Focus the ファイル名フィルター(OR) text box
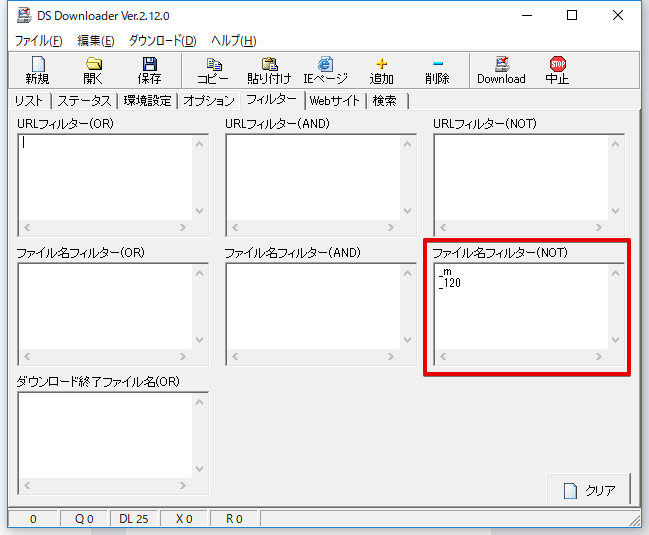This screenshot has height=535, width=649. 106,307
